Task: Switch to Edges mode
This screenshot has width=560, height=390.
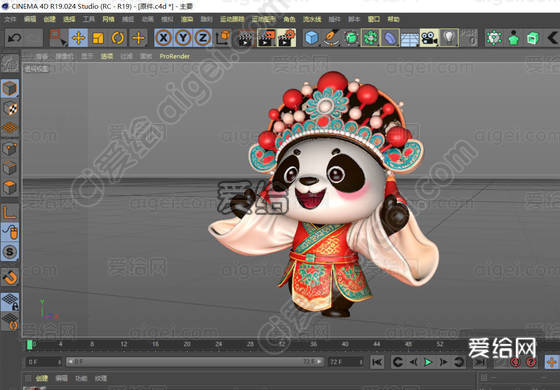Action: [10, 168]
